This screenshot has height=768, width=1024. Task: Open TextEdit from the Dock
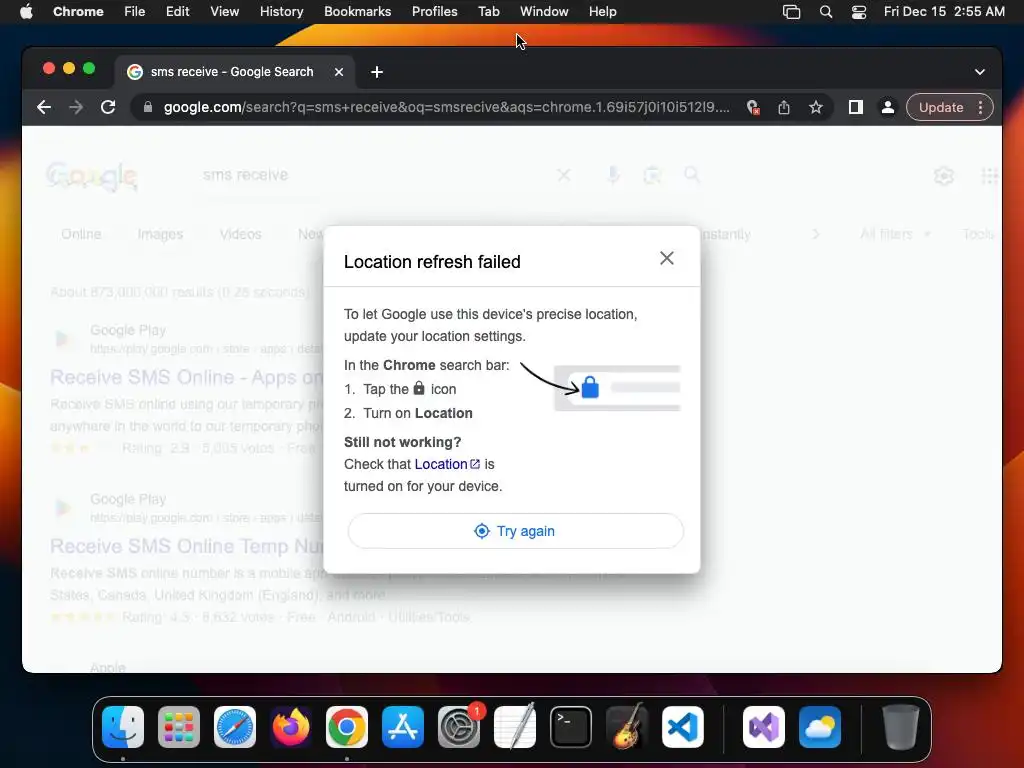515,727
